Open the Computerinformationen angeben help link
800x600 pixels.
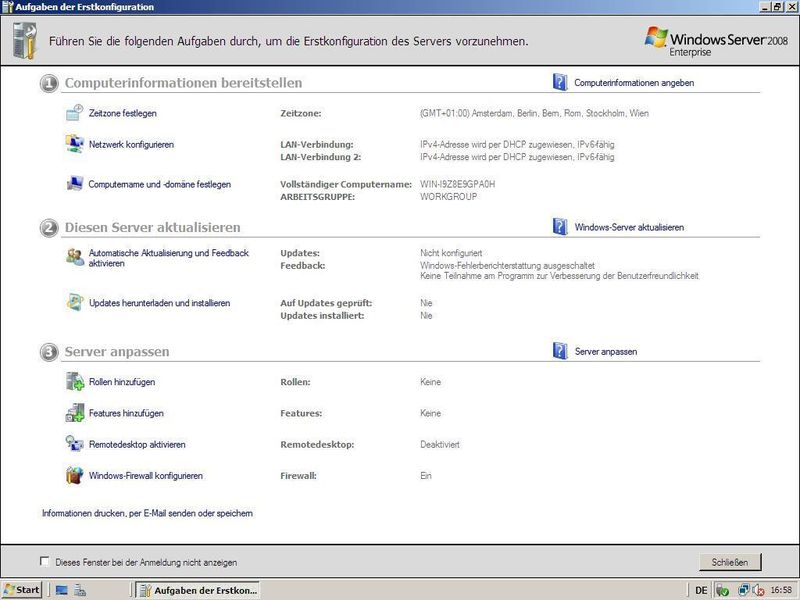633,83
